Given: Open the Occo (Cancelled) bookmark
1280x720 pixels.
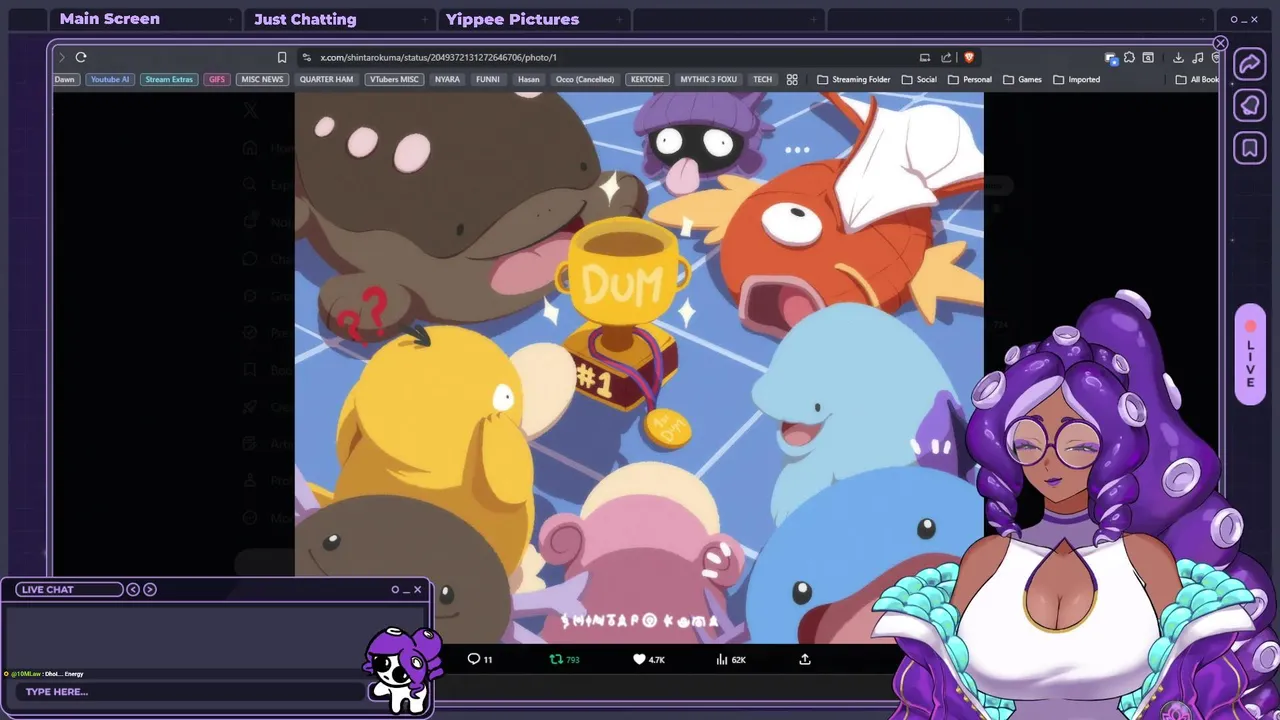Looking at the screenshot, I should click(x=585, y=79).
